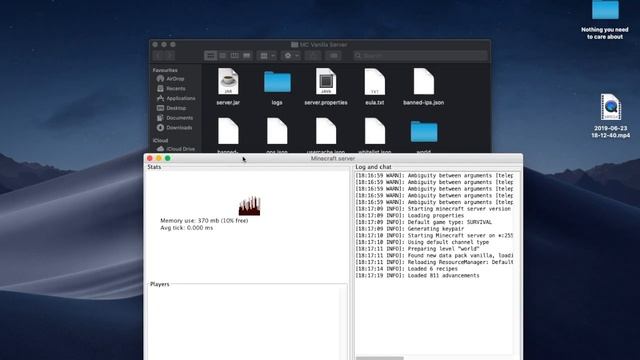
Task: Switch Finder to icon view
Action: tap(211, 56)
